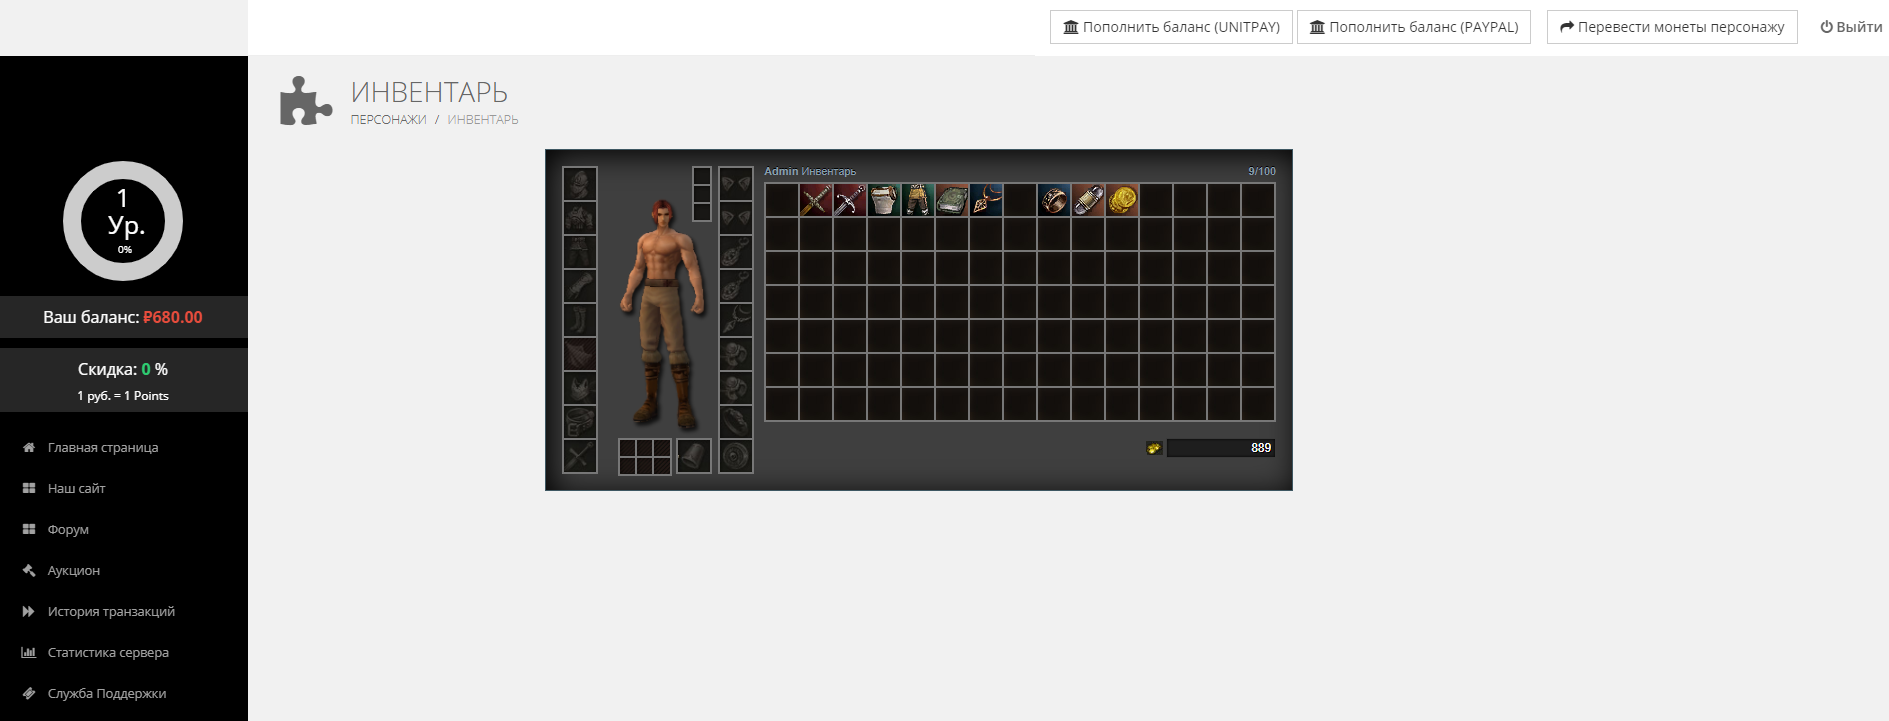Viewport: 1889px width, 721px height.
Task: Select the single sword inventory item
Action: (850, 200)
